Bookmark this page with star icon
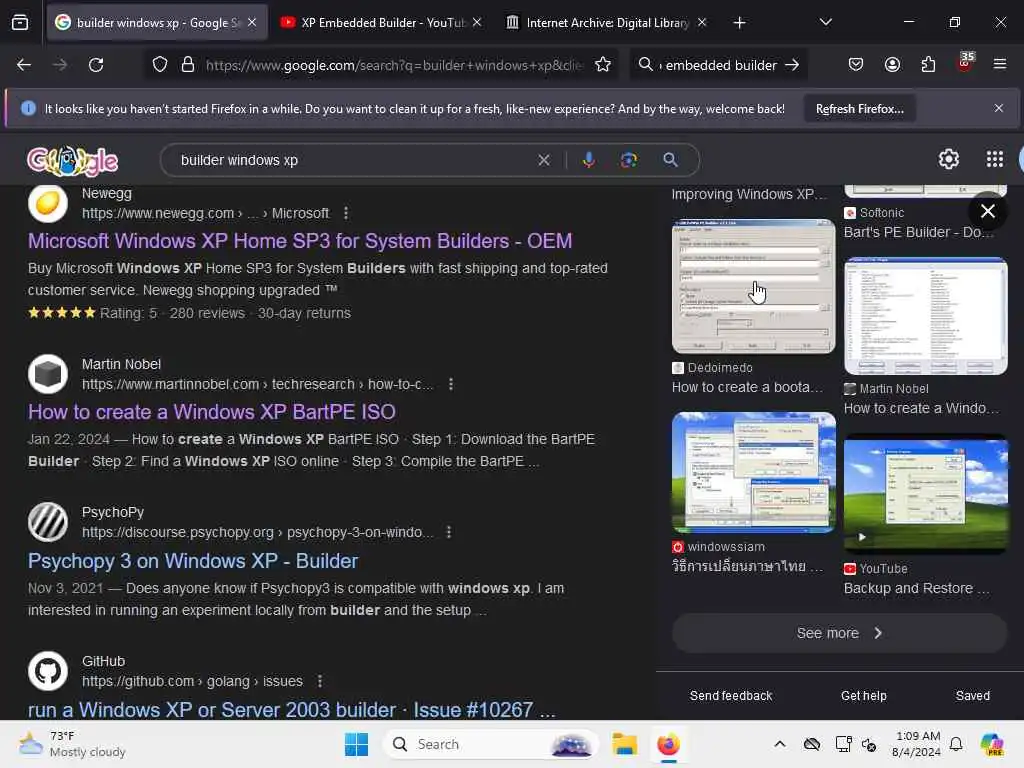1024x768 pixels. pos(603,65)
